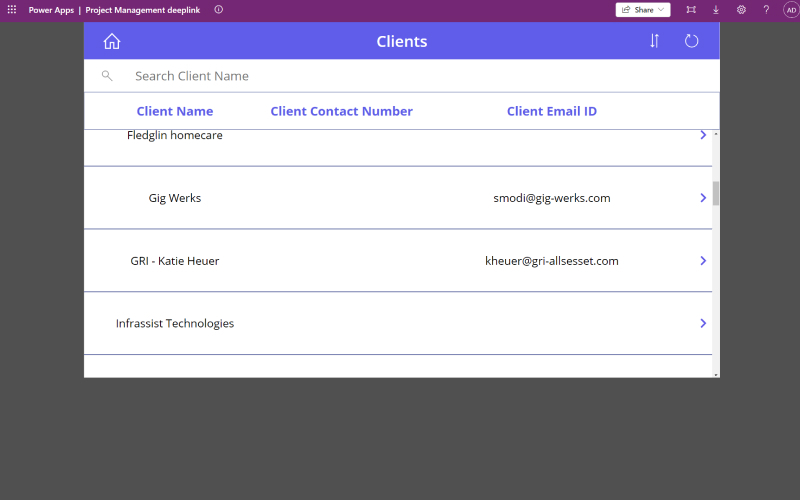Select the GRI - Katie Heuer name
Image resolution: width=800 pixels, height=500 pixels.
[x=174, y=261]
